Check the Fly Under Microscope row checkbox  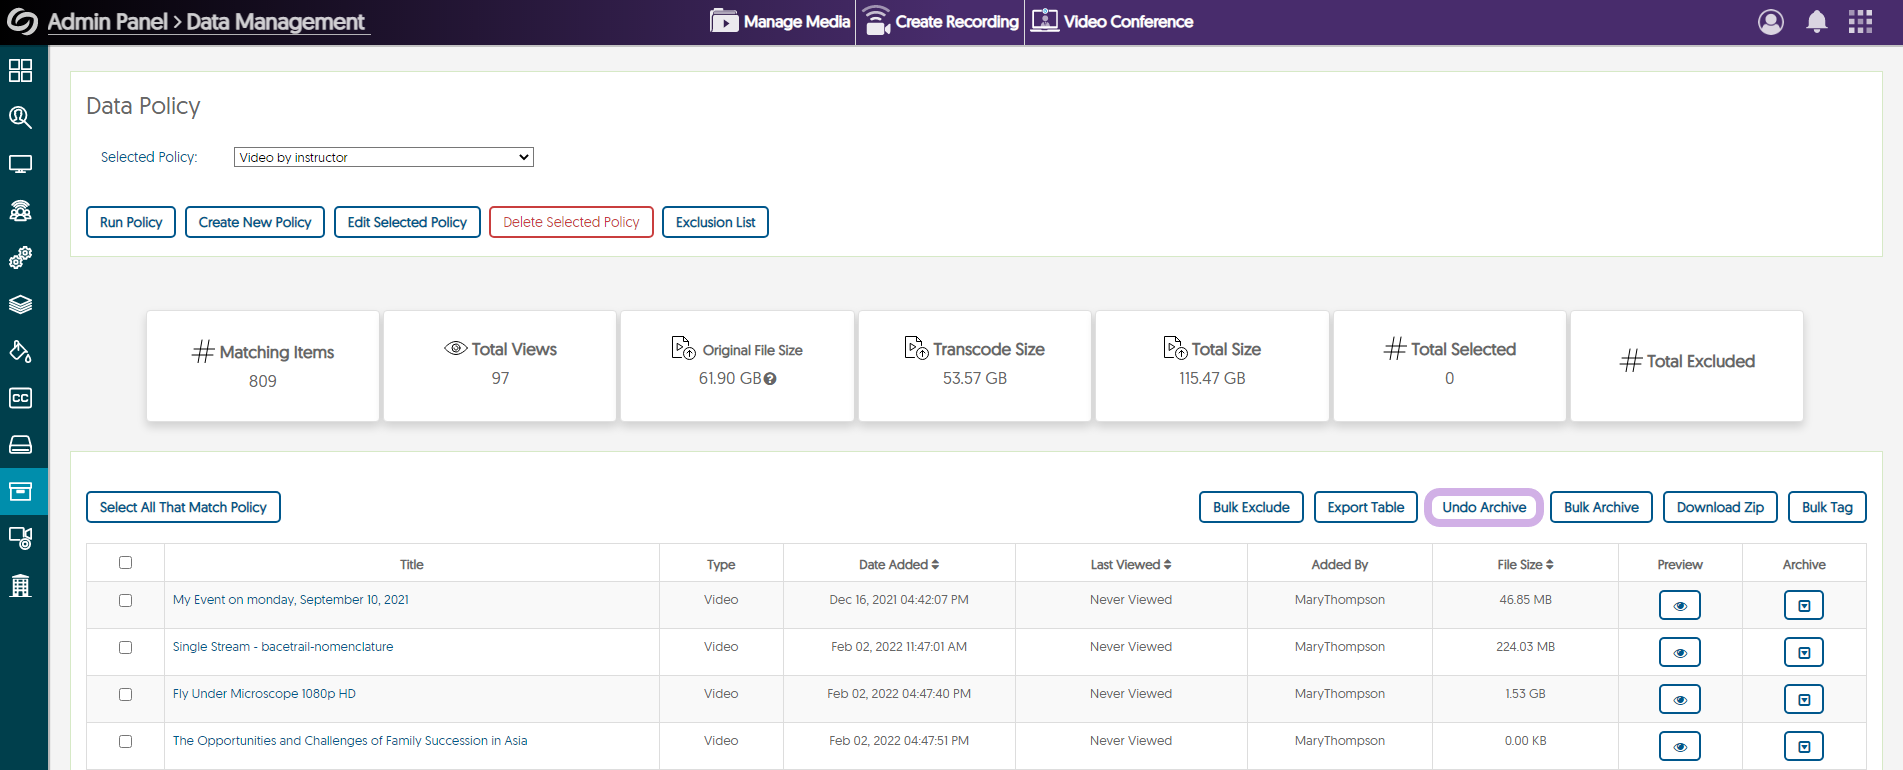(x=125, y=695)
